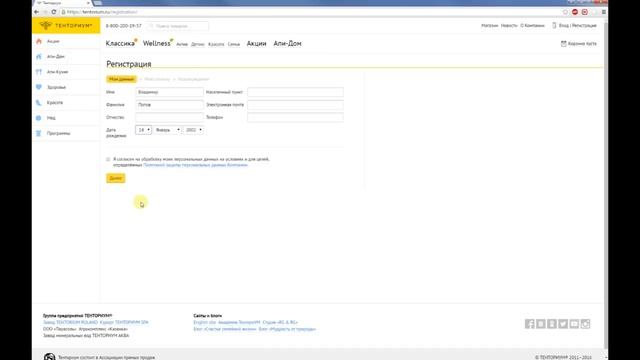This screenshot has width=640, height=360.
Task: Click the browser address bar
Action: pos(310,12)
